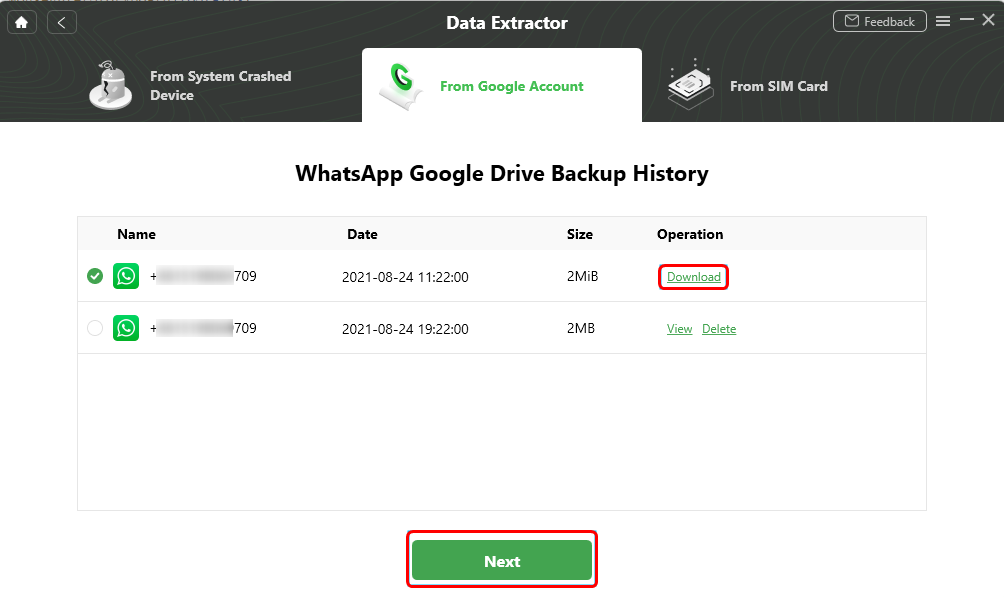
Task: Click the WhatsApp icon on the first backup row
Action: tap(126, 276)
